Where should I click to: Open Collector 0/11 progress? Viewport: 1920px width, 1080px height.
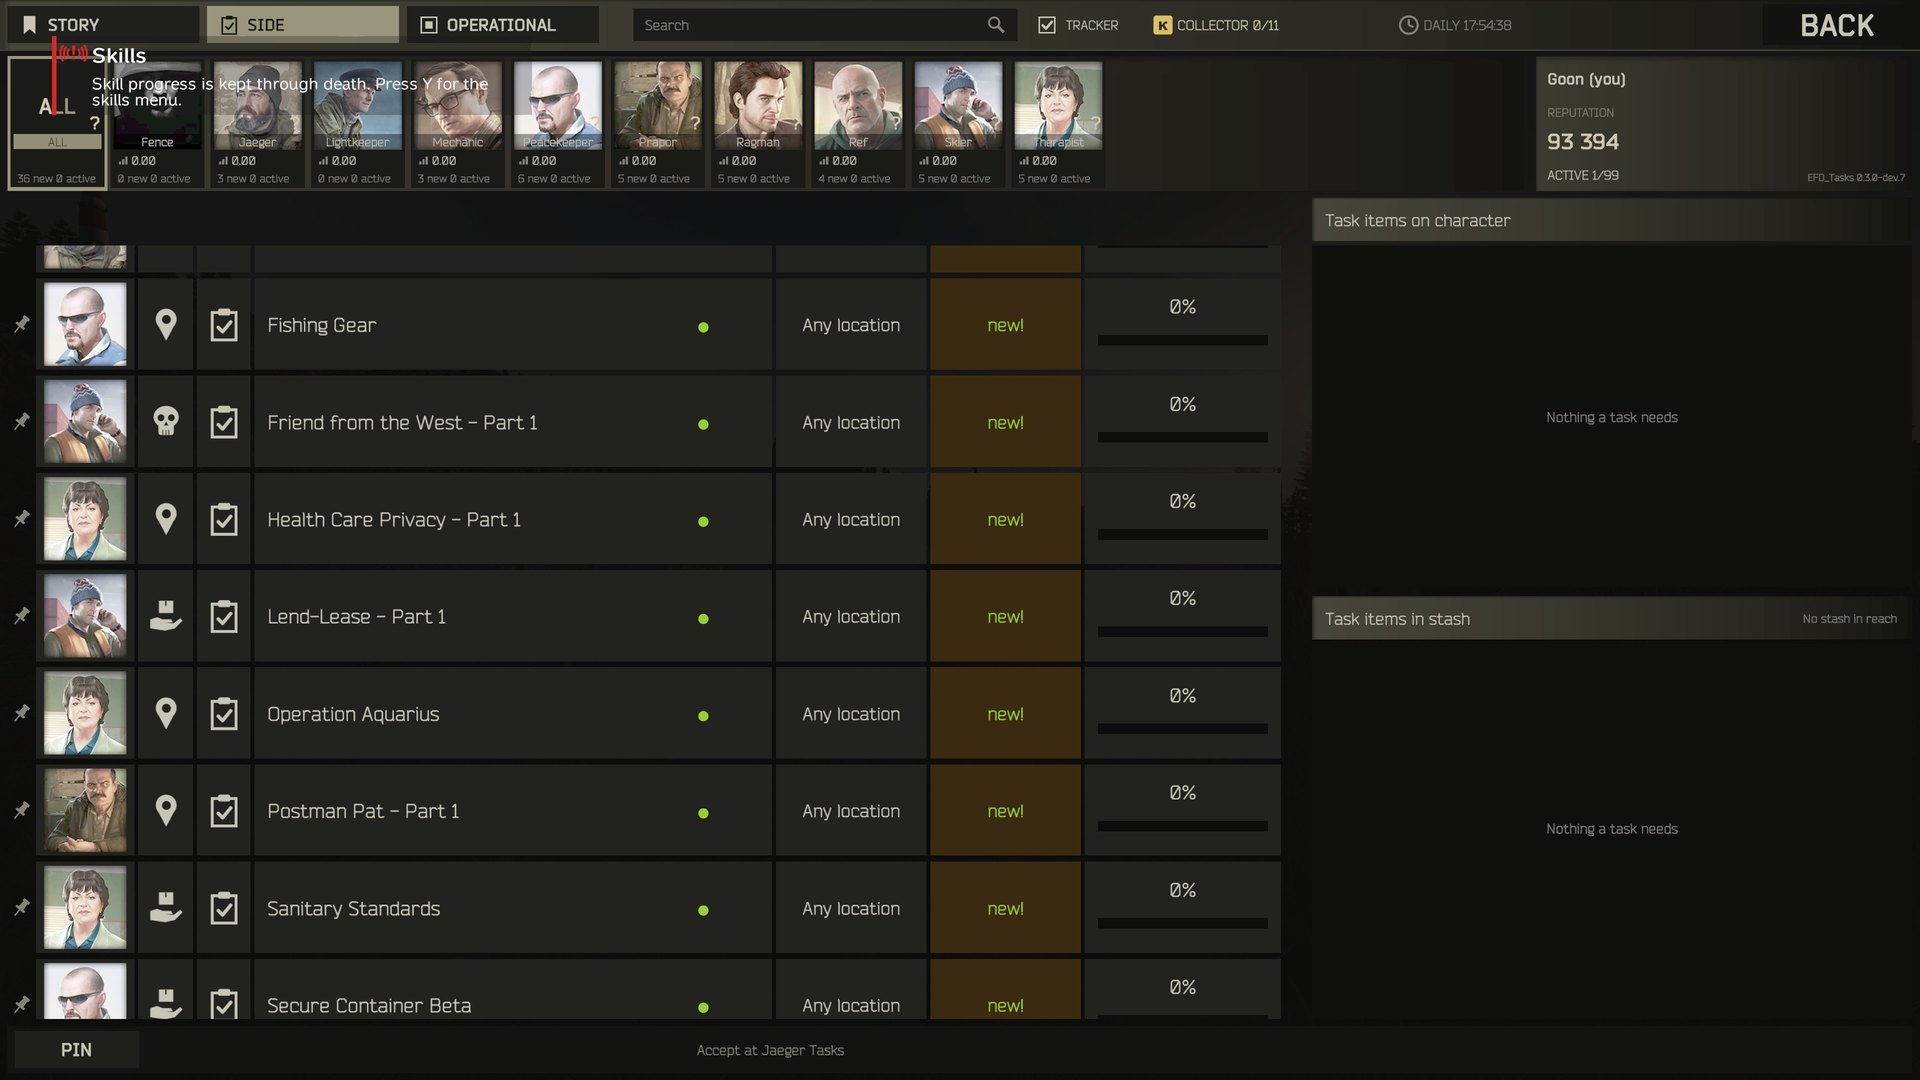pyautogui.click(x=1216, y=25)
